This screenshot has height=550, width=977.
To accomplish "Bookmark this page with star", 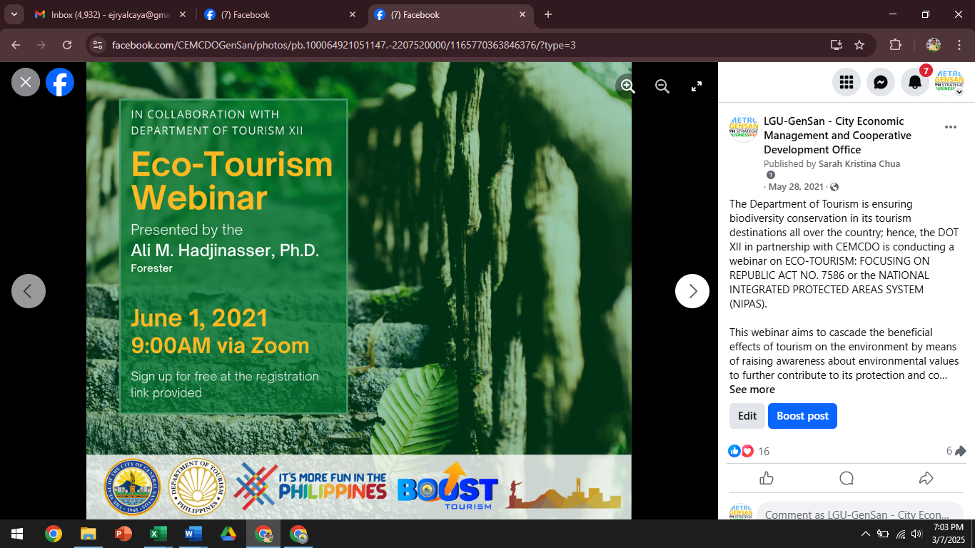I will point(859,45).
